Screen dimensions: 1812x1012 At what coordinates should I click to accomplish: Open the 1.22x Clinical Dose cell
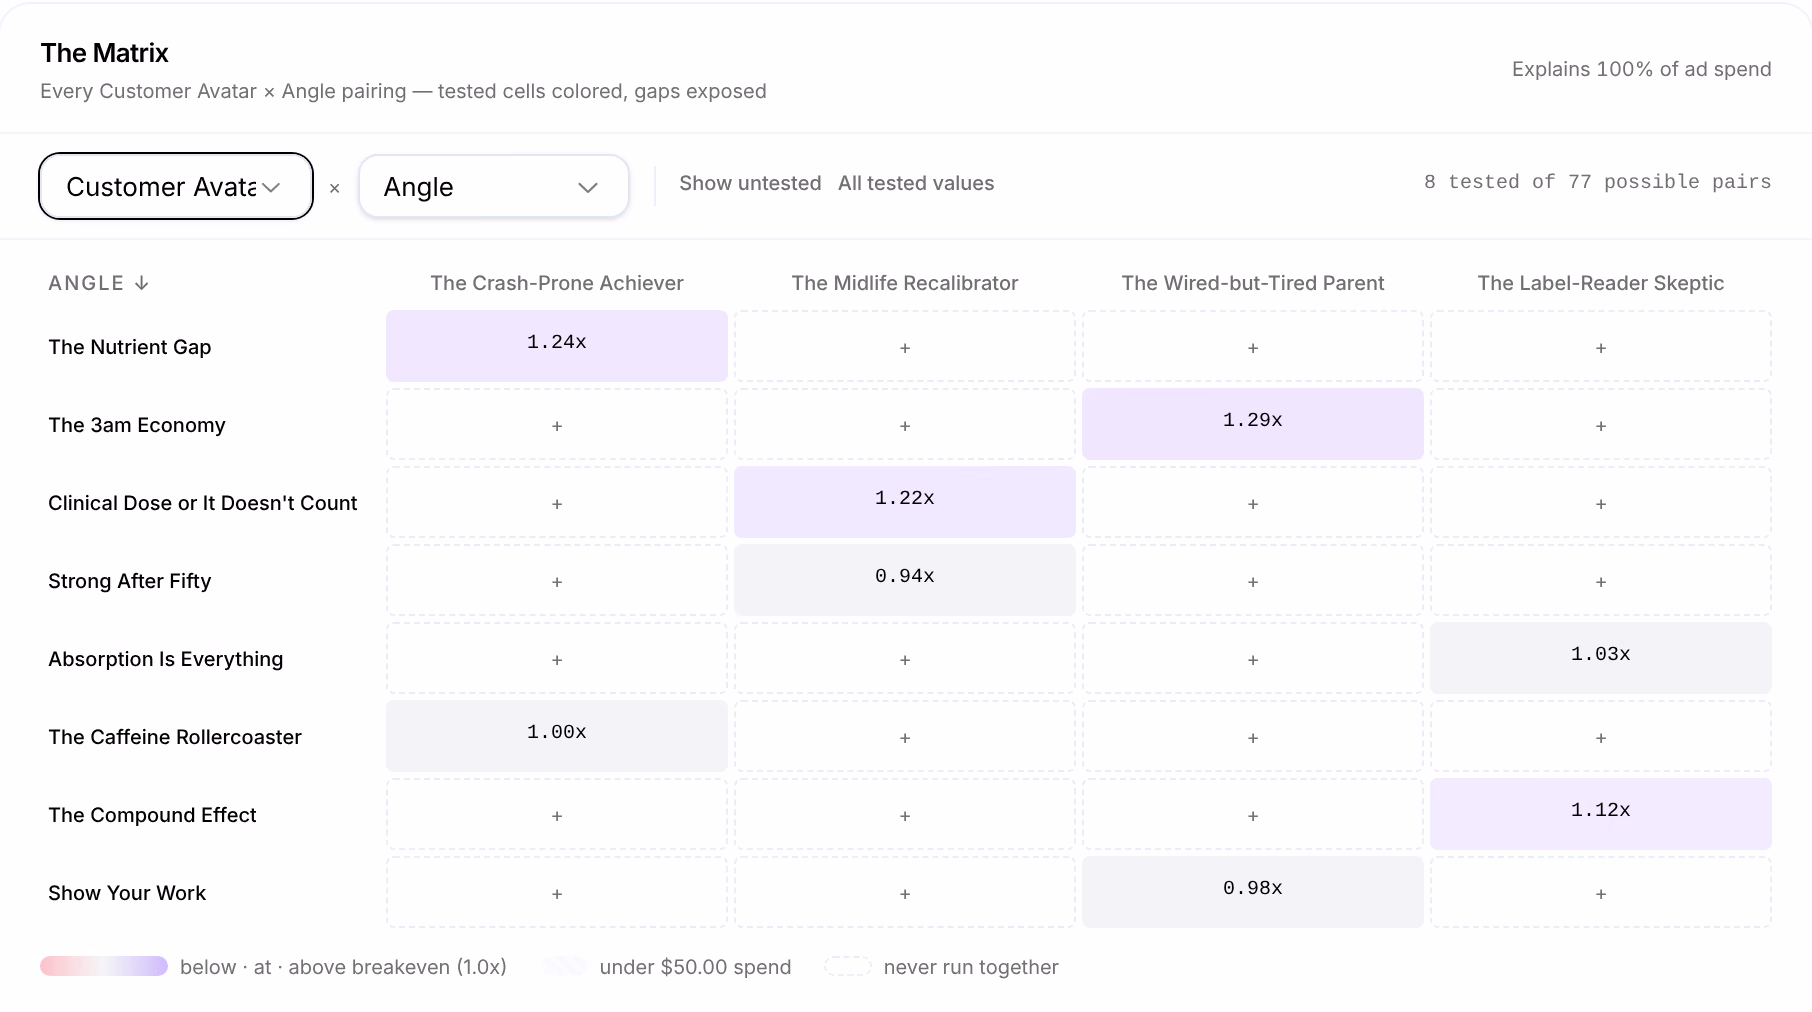coord(905,502)
